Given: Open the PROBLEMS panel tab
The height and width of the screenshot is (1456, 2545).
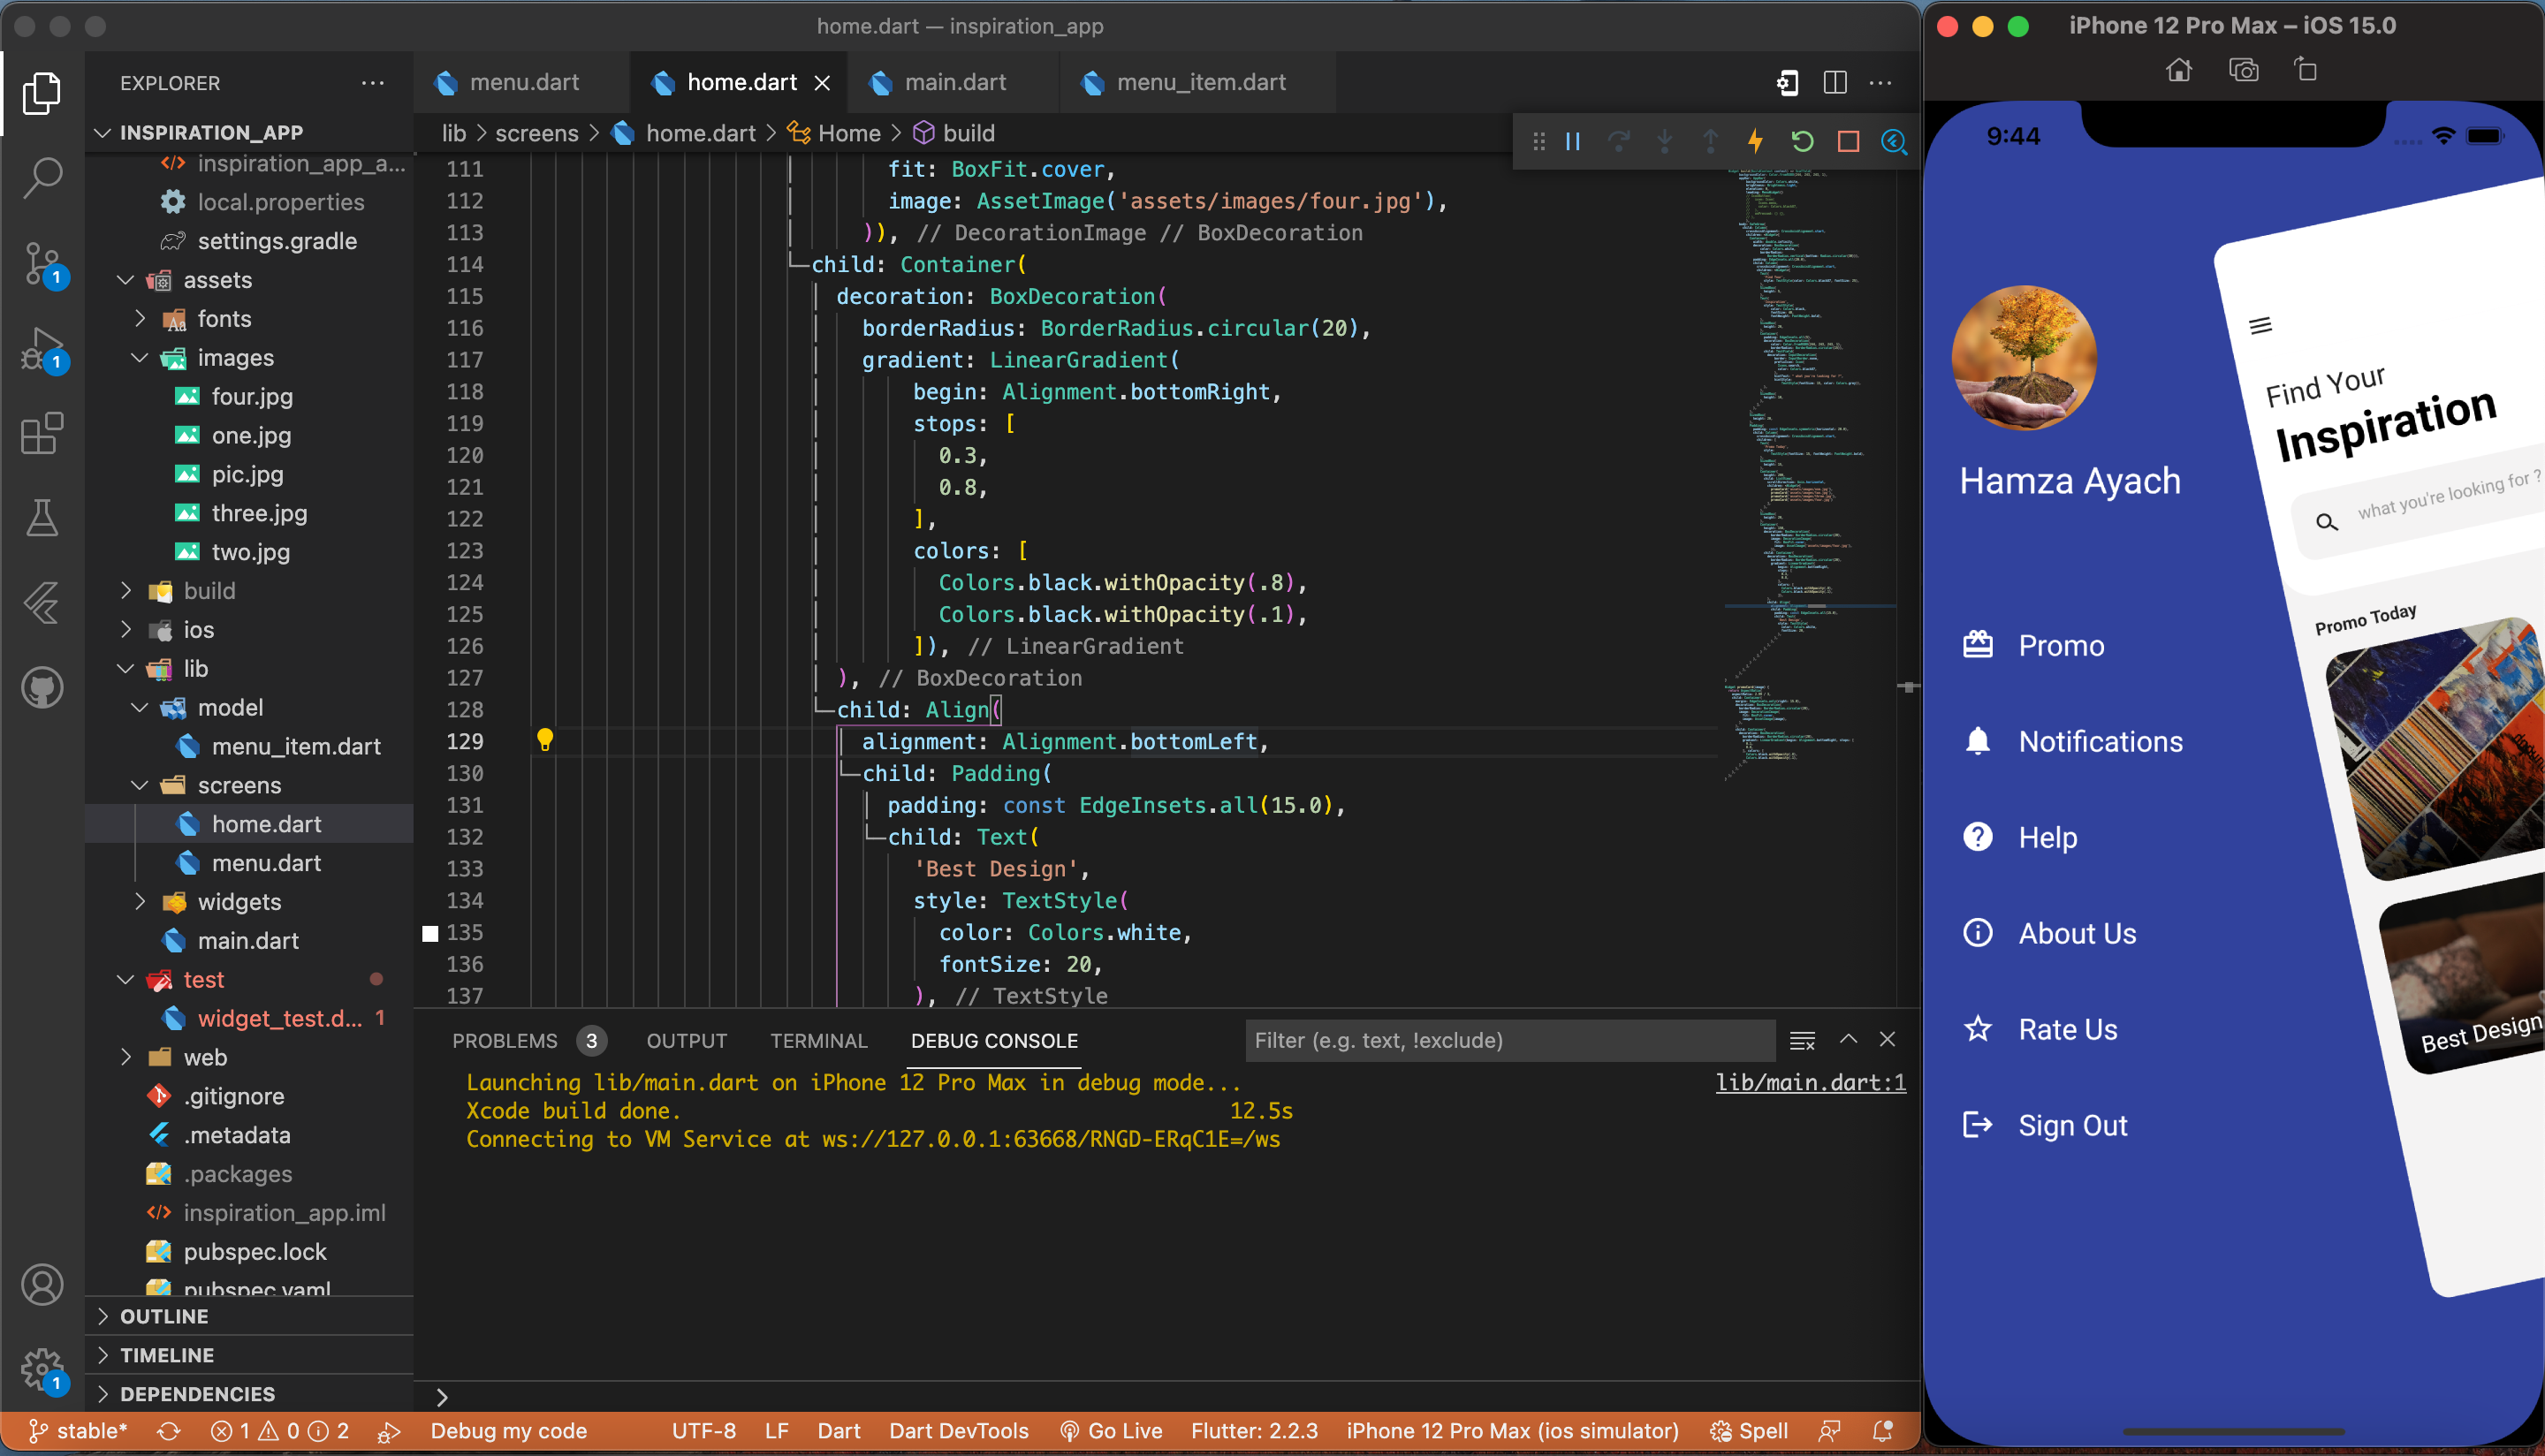Looking at the screenshot, I should point(504,1041).
